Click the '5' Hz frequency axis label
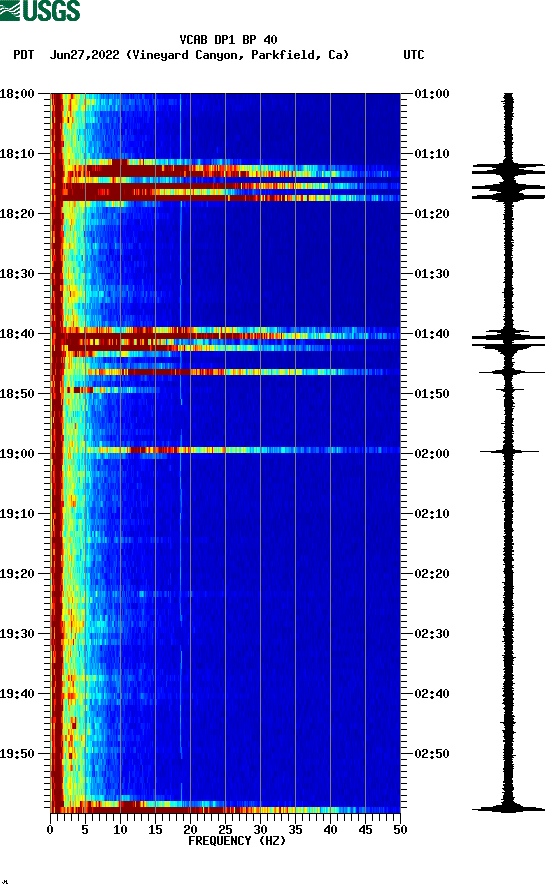Screen dimensions: 552x893 (x=85, y=830)
